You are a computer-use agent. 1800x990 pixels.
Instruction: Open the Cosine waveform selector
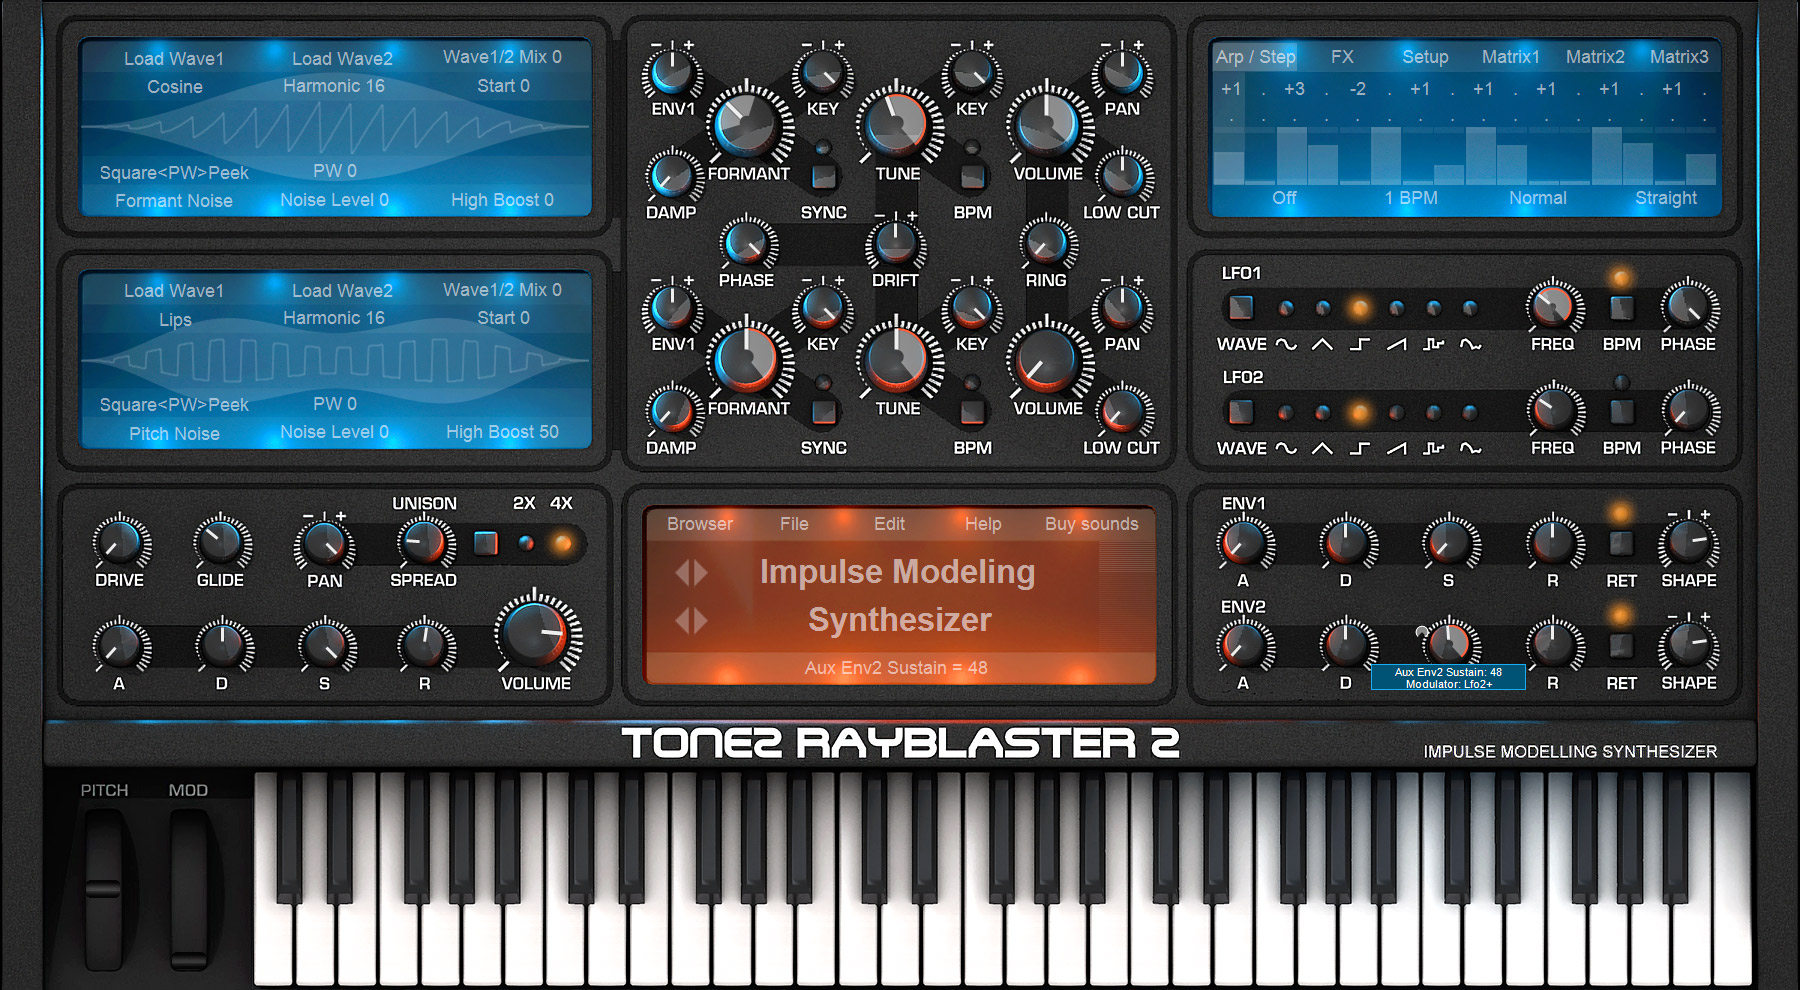click(175, 87)
